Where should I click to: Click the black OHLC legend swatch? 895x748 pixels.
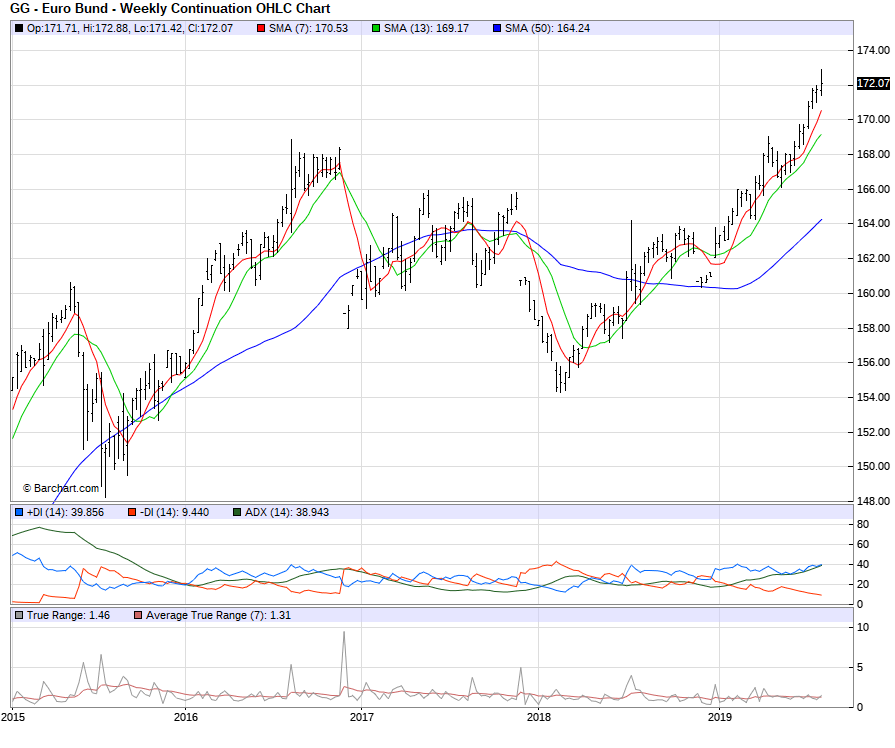point(19,28)
